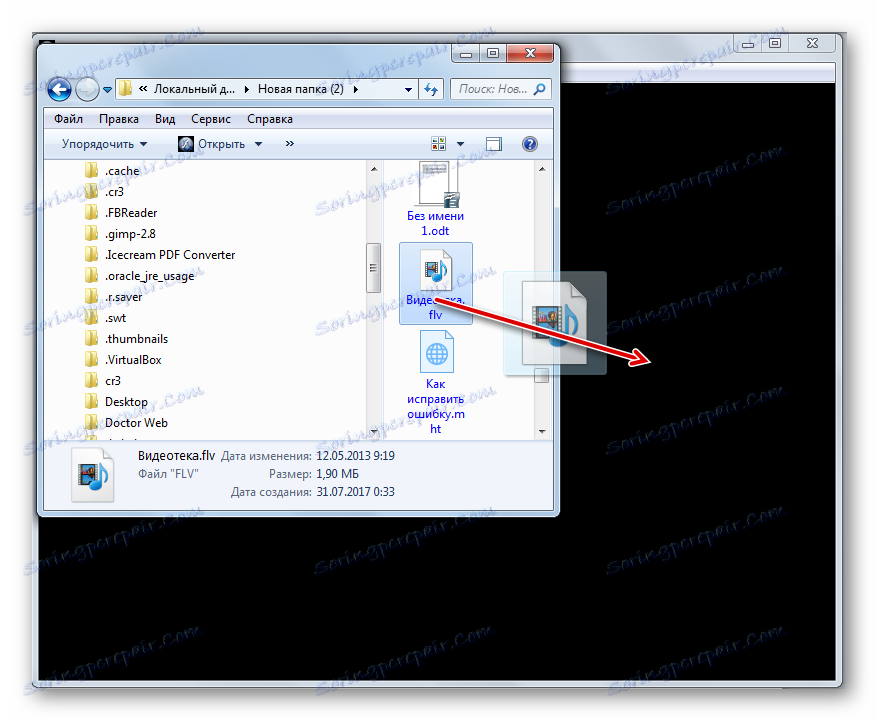
Task: Click size value 1,90 МБ
Action: coord(337,474)
